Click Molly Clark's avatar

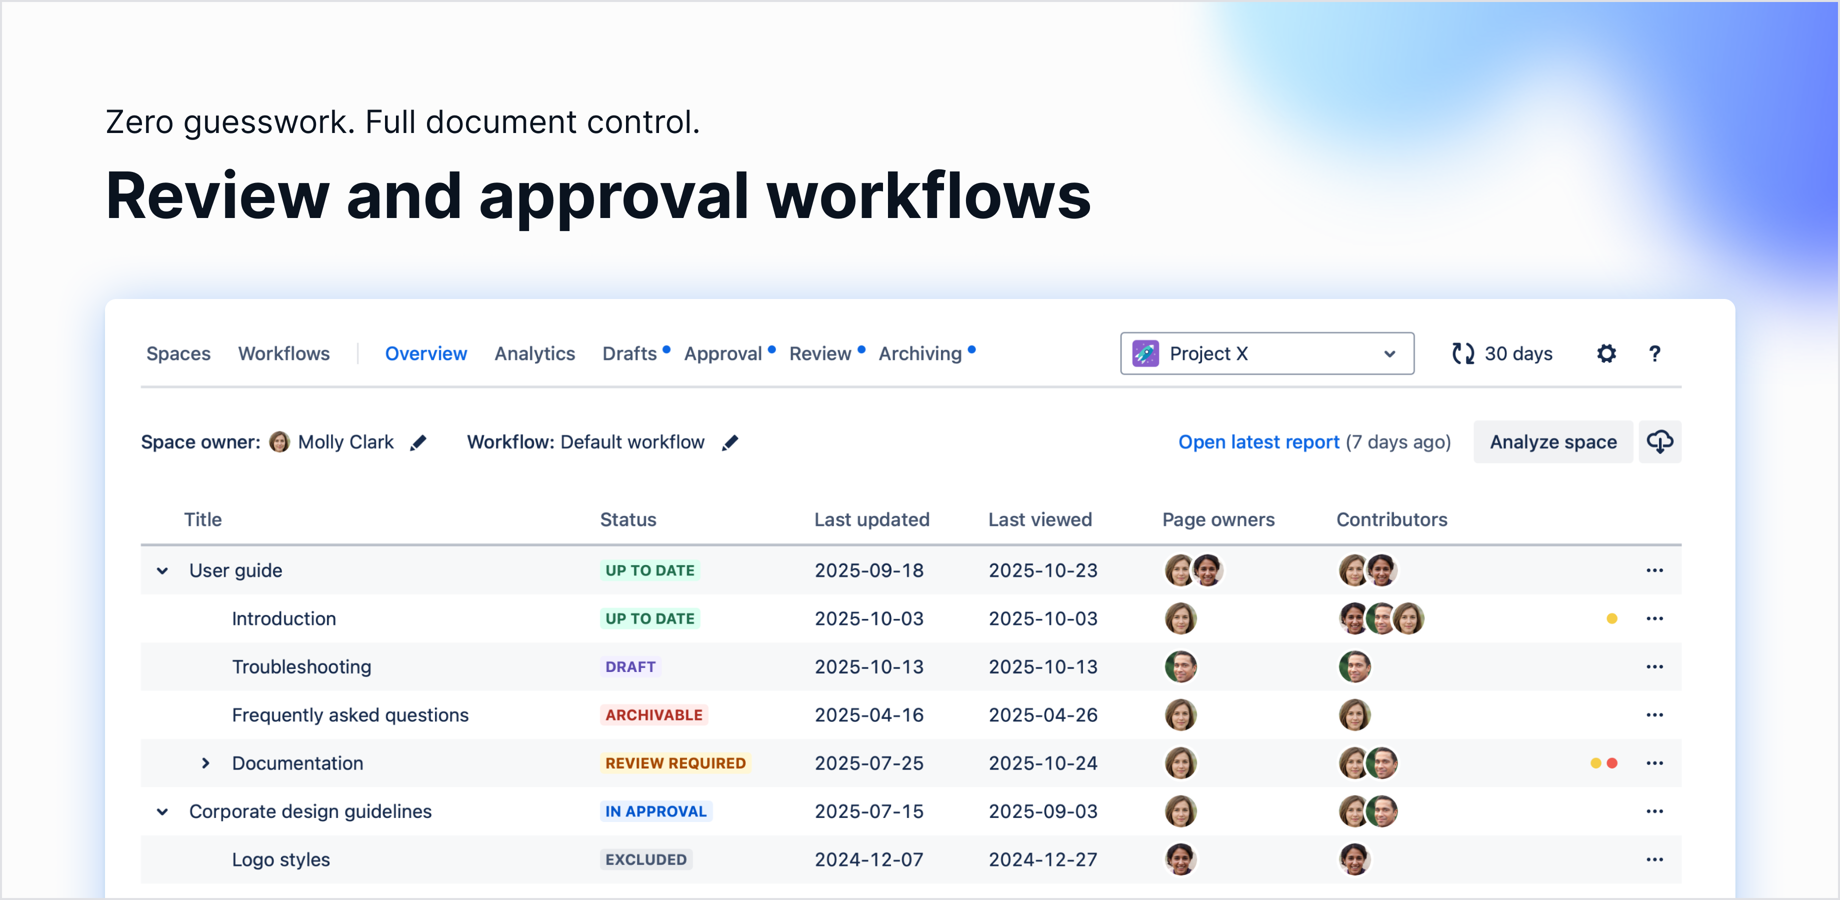tap(279, 442)
